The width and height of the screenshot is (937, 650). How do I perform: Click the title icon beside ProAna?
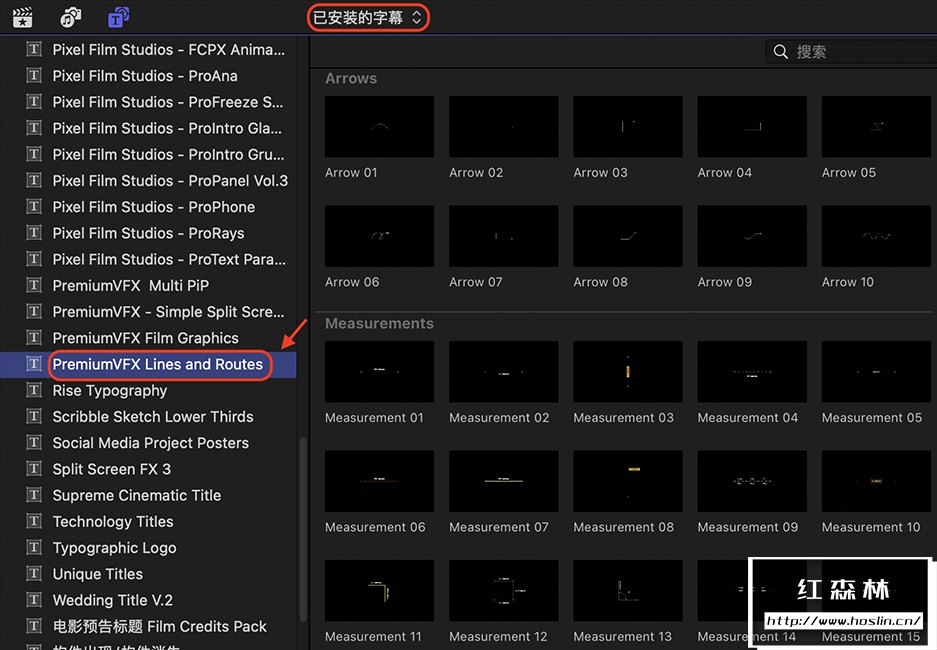34,75
